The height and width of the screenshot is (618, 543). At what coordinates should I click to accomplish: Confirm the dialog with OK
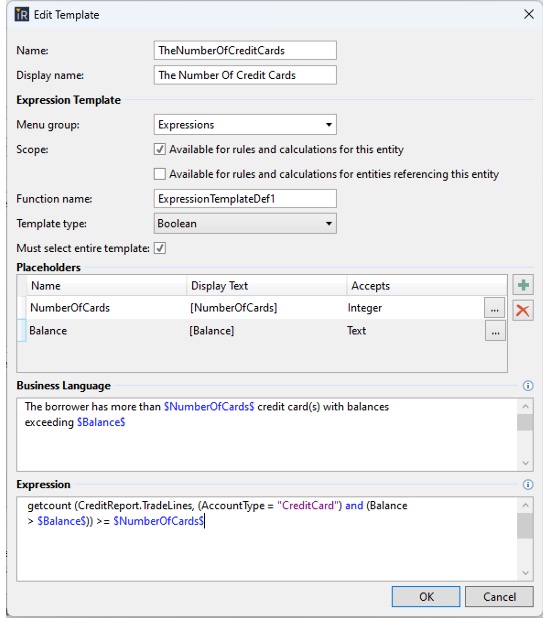pos(426,597)
